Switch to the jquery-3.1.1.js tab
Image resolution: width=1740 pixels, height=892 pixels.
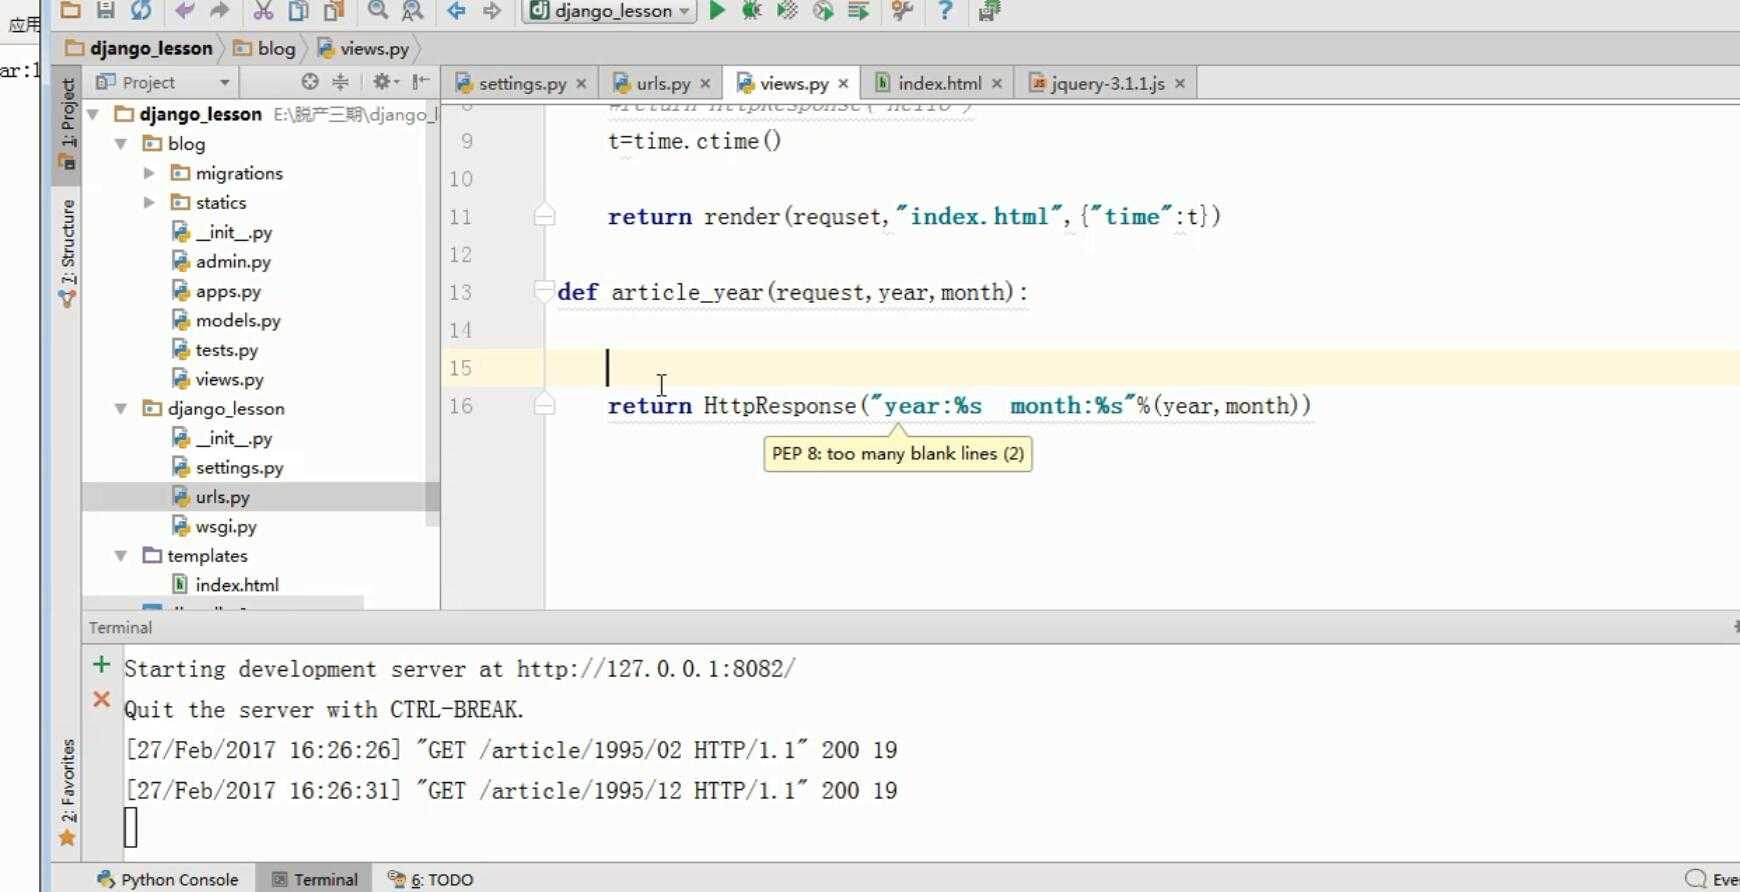pyautogui.click(x=1107, y=83)
